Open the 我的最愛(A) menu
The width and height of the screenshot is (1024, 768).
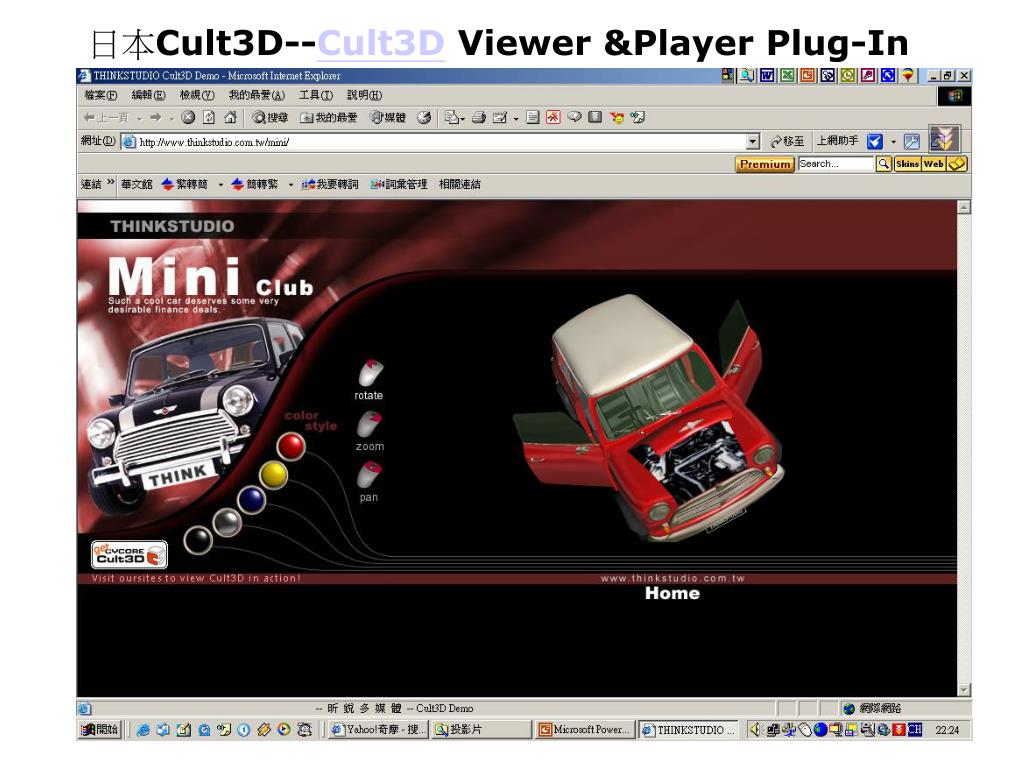coord(257,95)
